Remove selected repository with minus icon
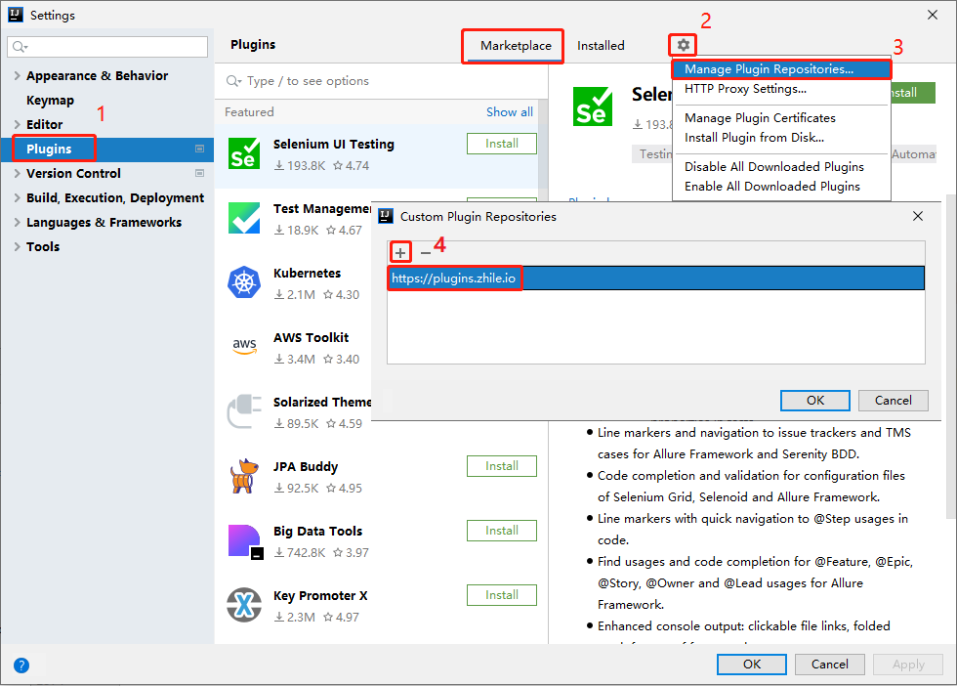This screenshot has width=957, height=686. tap(425, 252)
